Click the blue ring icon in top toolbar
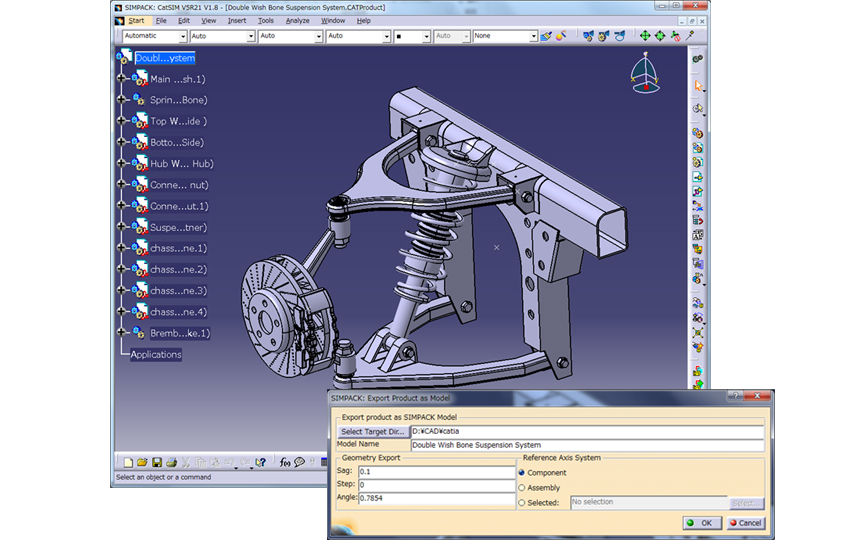The height and width of the screenshot is (540, 857). (x=619, y=36)
